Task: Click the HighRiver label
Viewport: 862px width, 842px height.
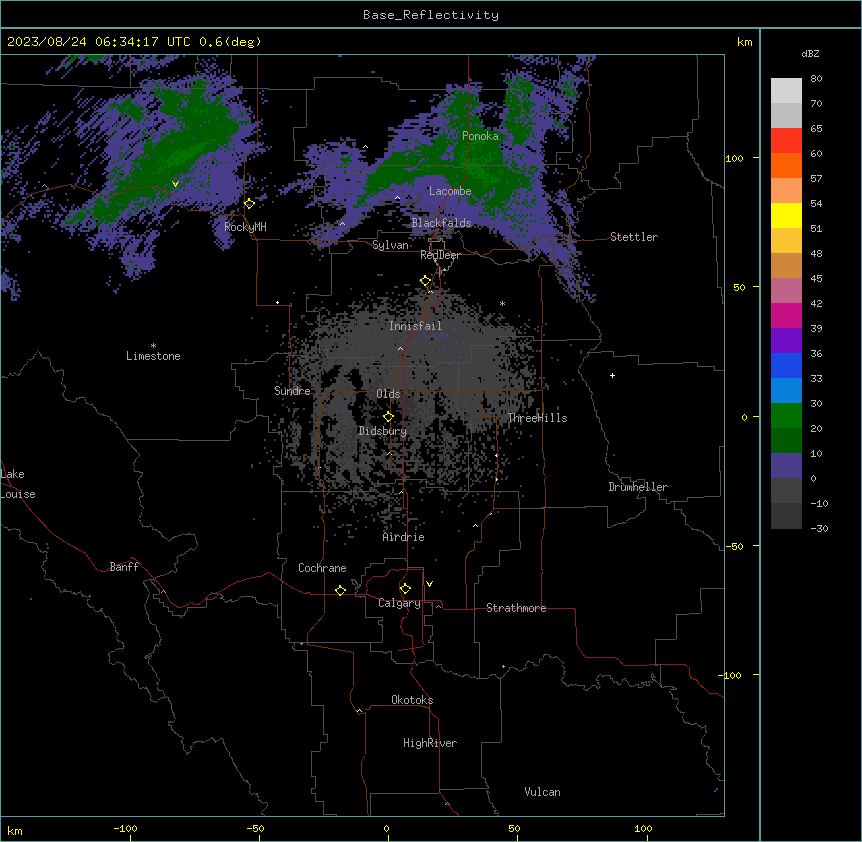Action: (430, 743)
